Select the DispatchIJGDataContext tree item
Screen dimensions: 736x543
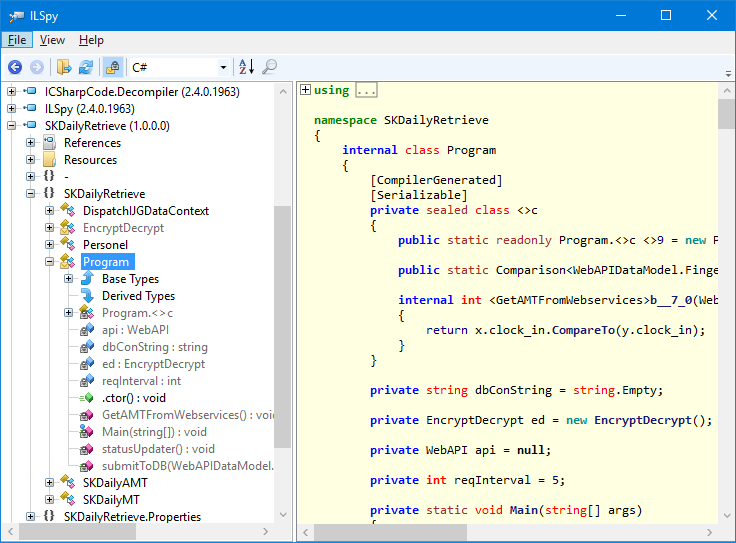point(146,211)
